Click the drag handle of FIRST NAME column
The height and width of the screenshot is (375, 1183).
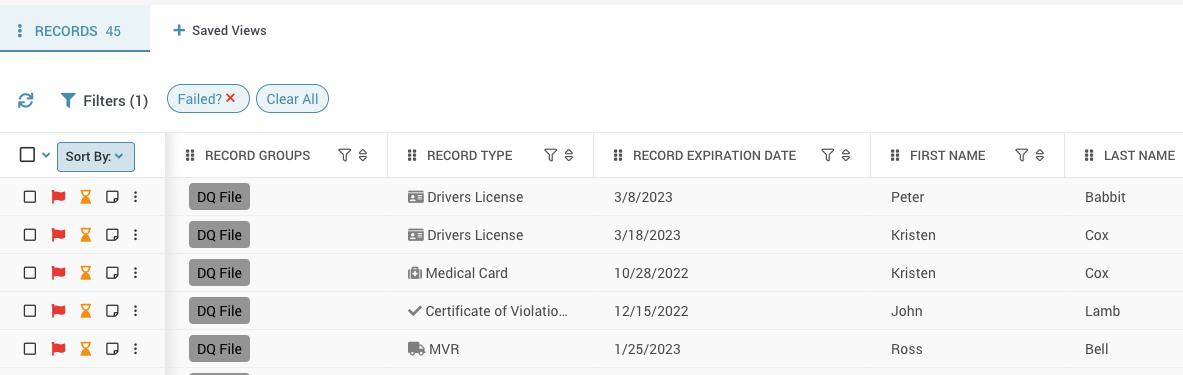(895, 155)
